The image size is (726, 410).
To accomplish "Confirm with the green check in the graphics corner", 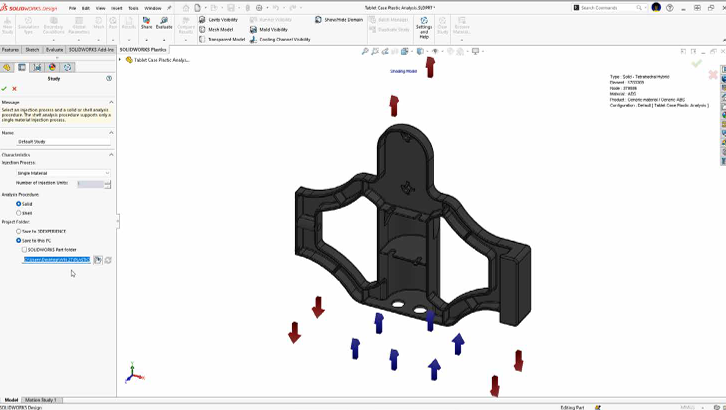I will click(x=696, y=64).
